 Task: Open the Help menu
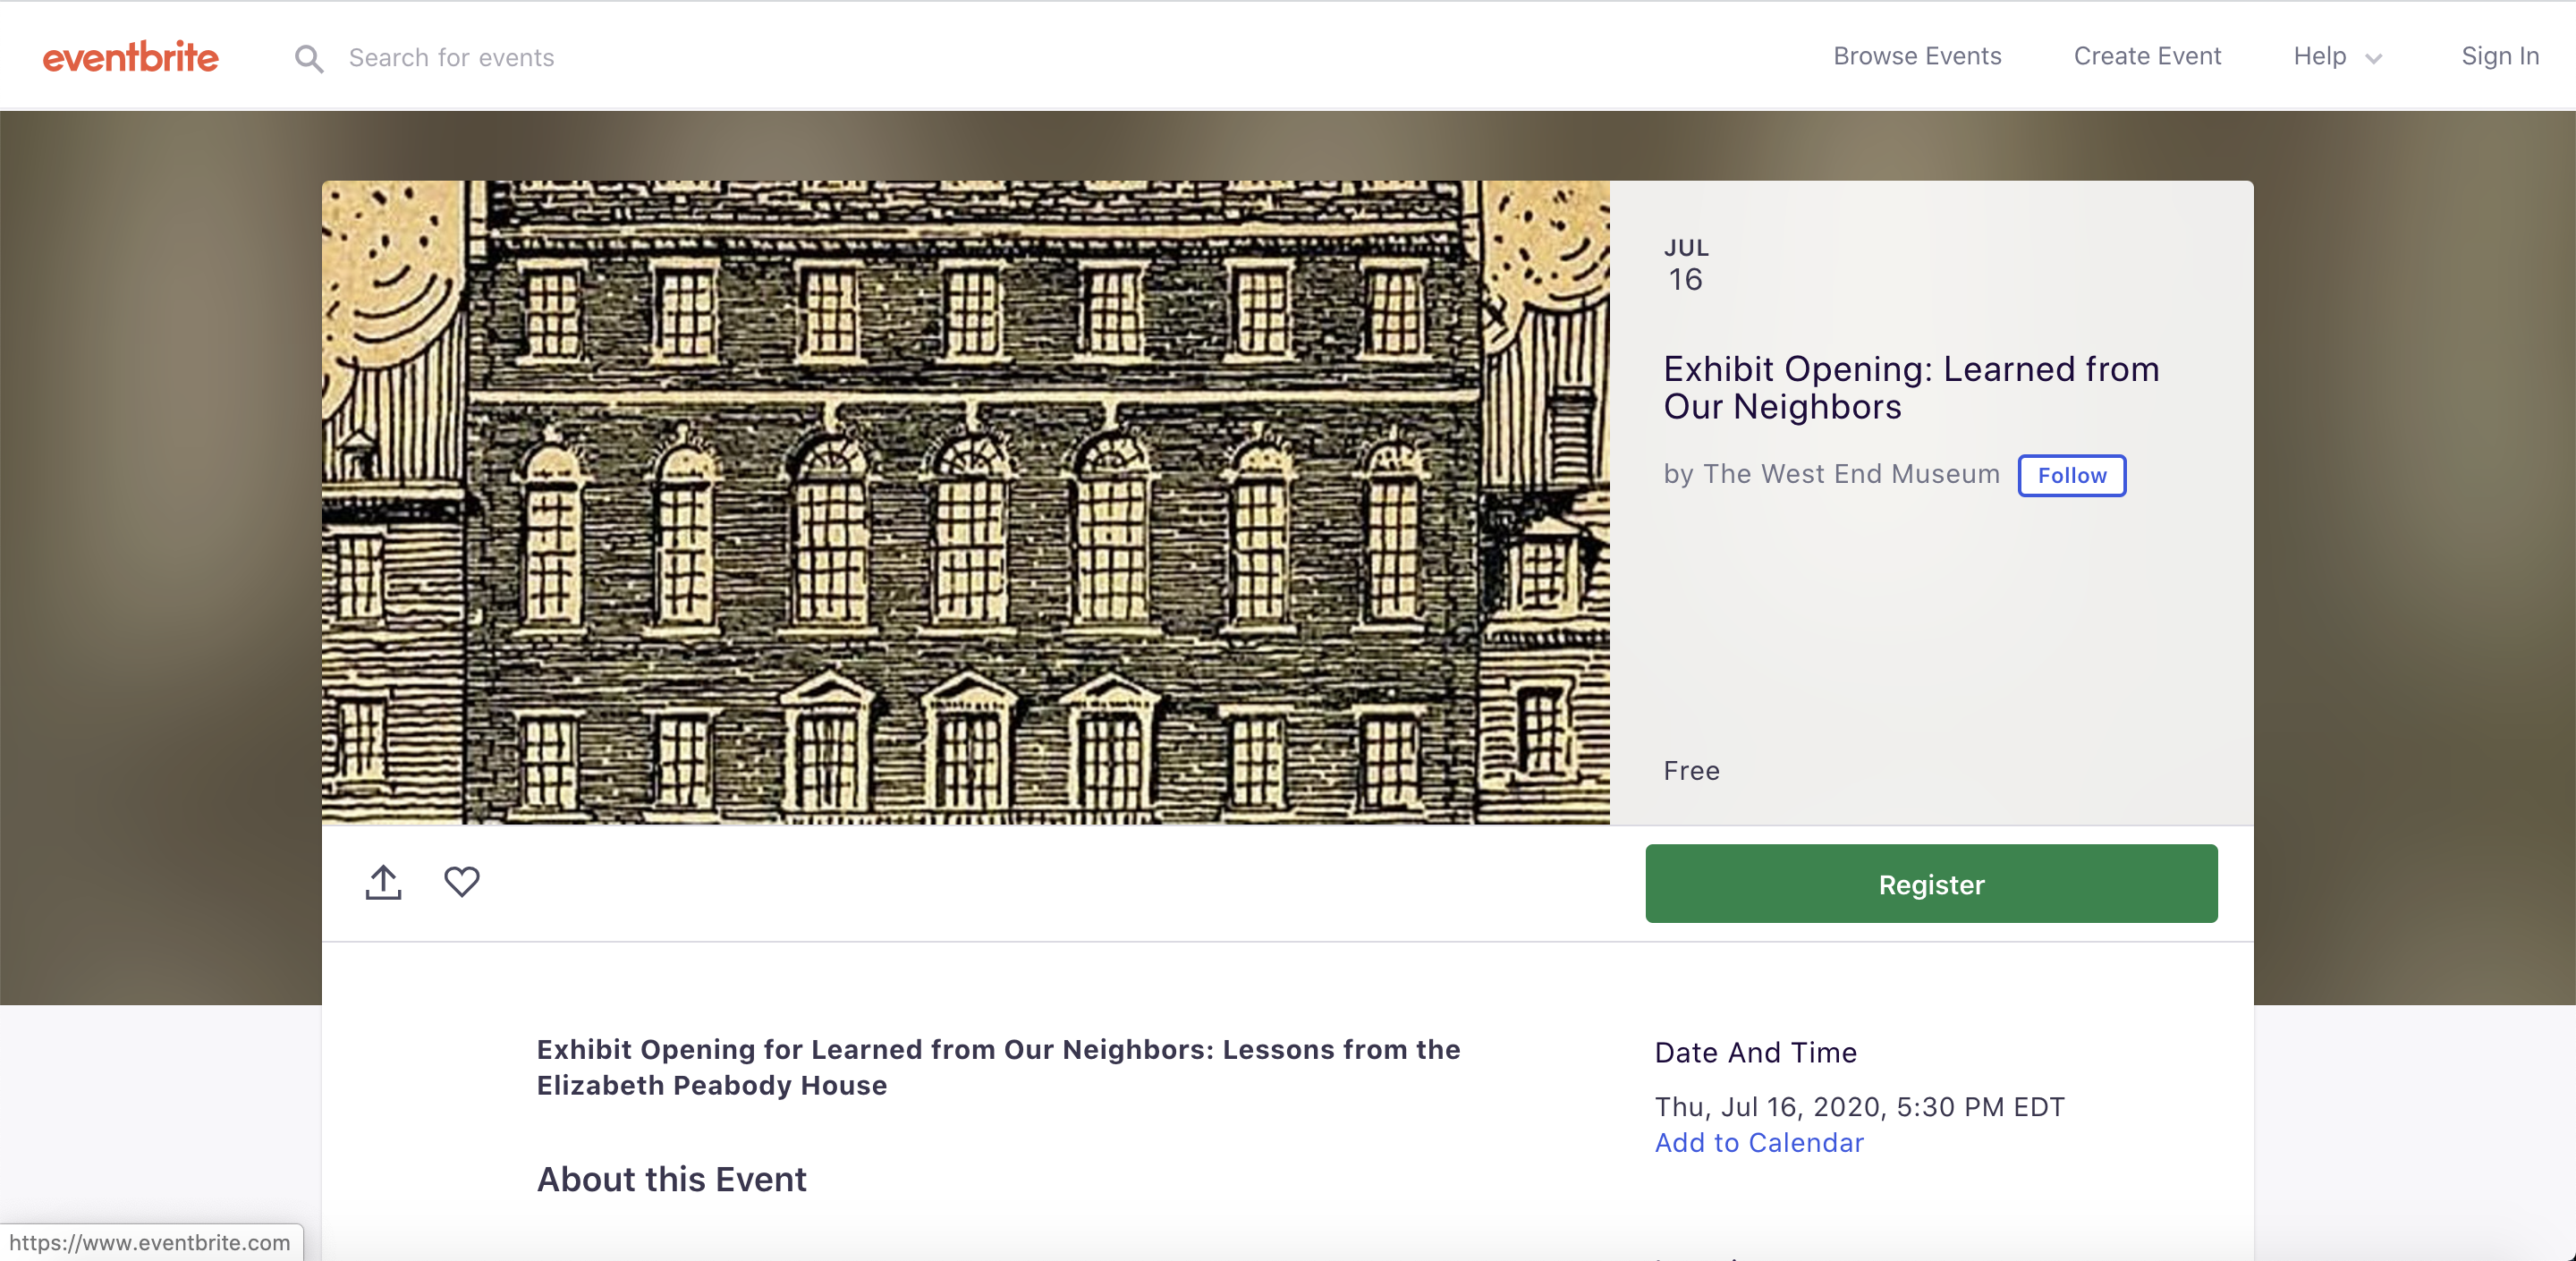coord(2319,57)
